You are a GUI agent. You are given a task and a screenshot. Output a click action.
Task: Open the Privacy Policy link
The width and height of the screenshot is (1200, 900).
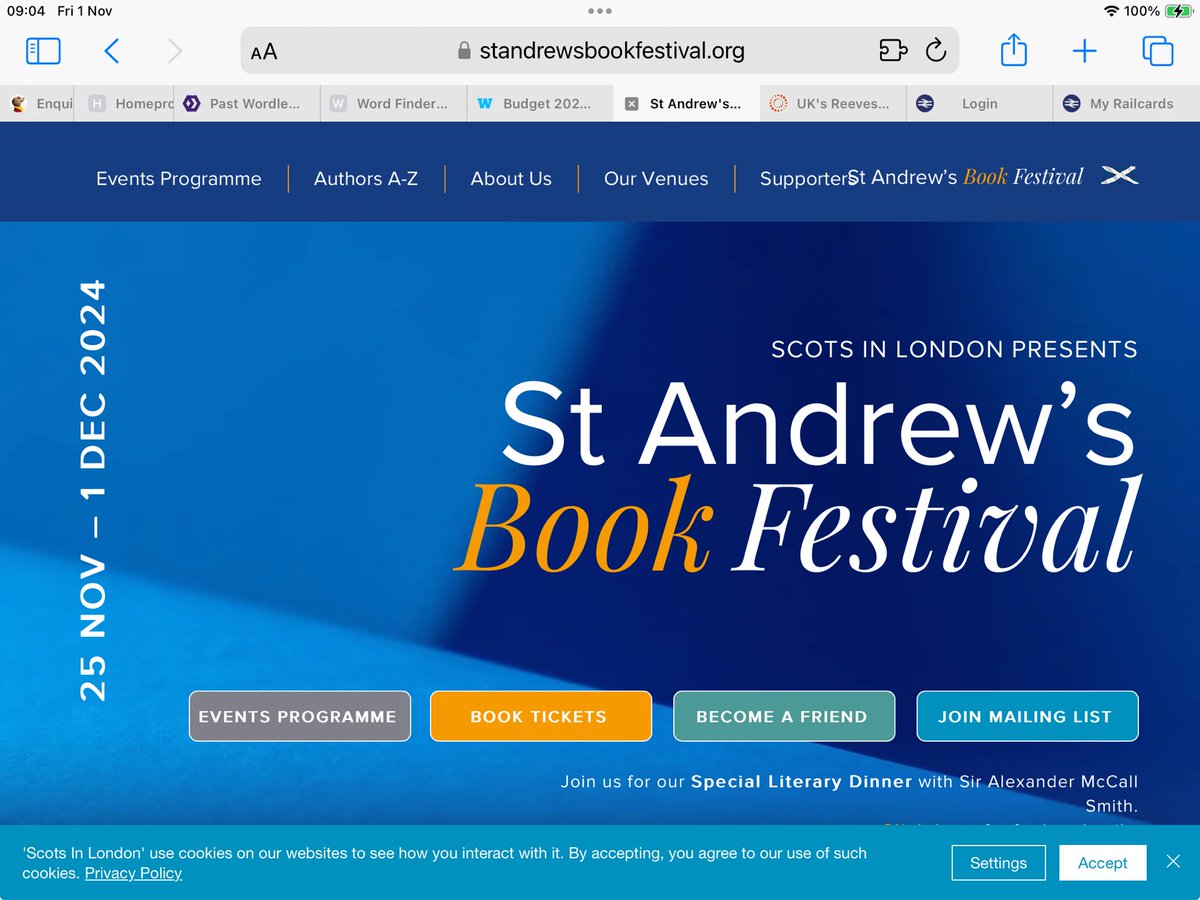click(x=133, y=873)
